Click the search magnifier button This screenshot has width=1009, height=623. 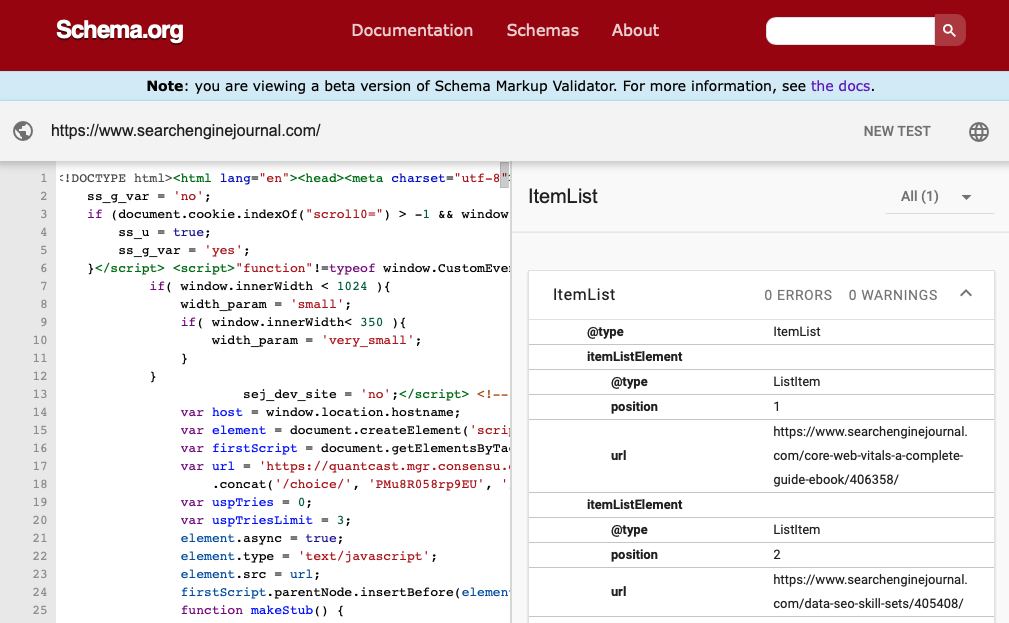coord(950,30)
